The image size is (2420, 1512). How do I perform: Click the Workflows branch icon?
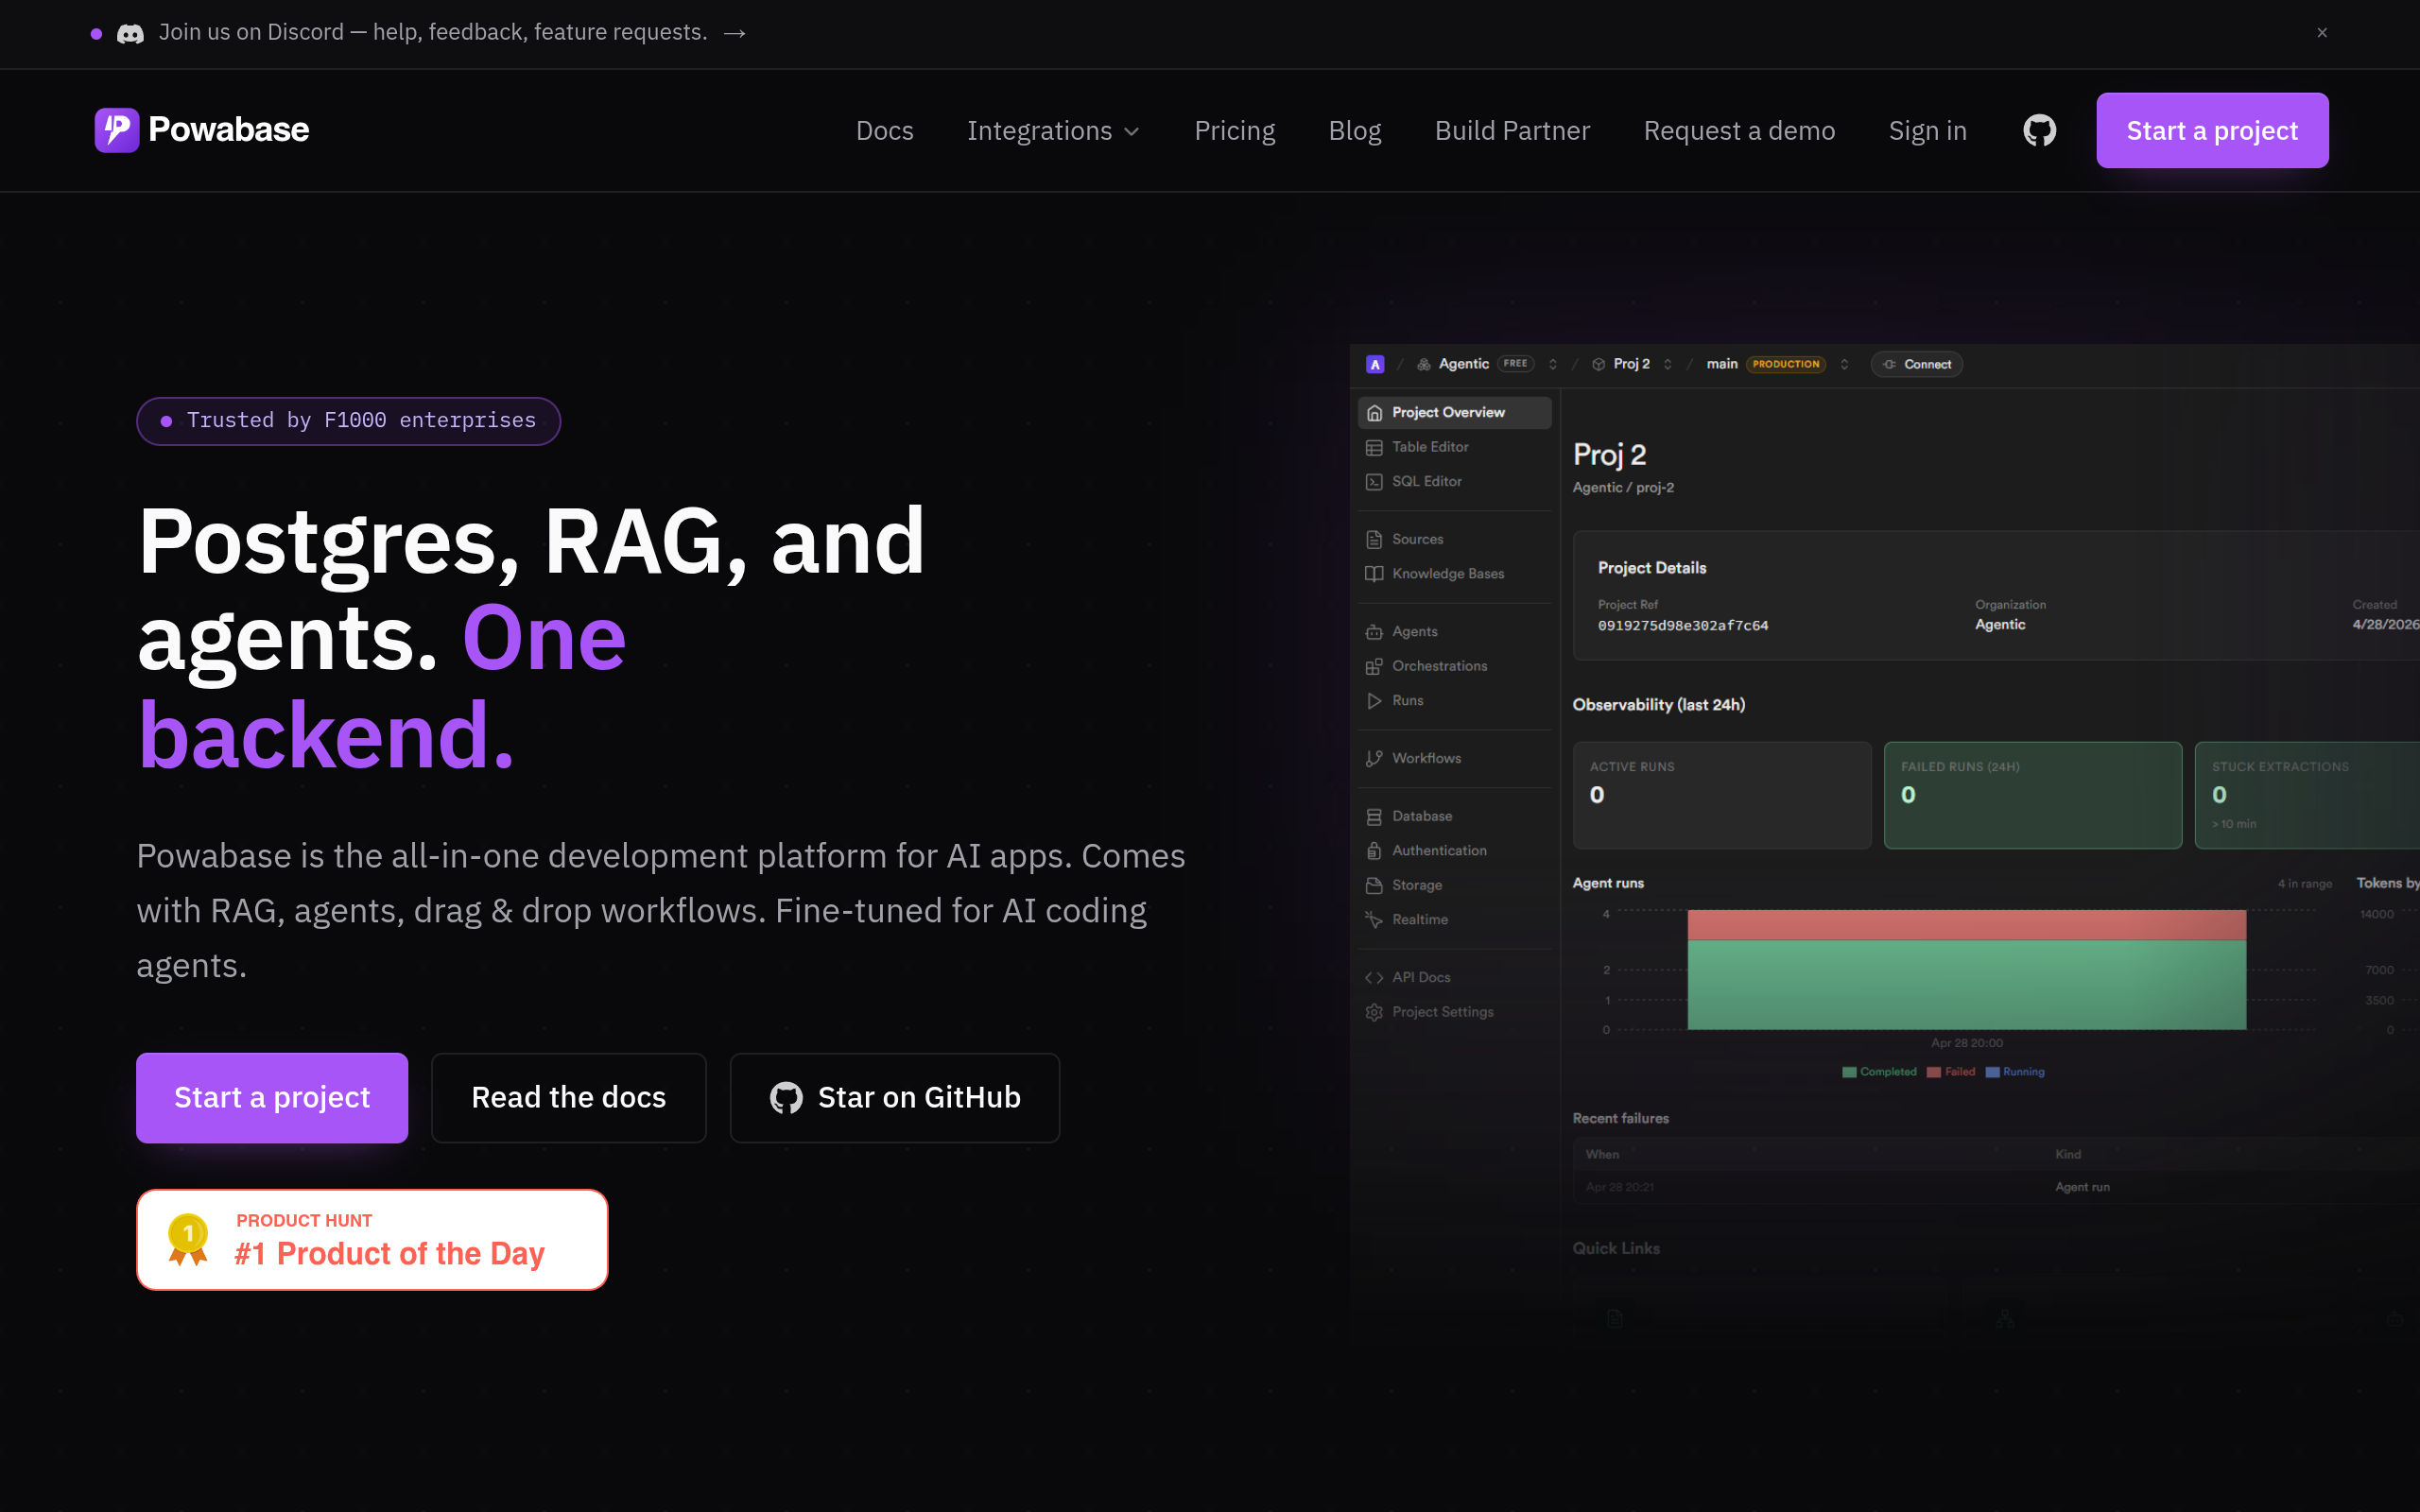[1374, 758]
